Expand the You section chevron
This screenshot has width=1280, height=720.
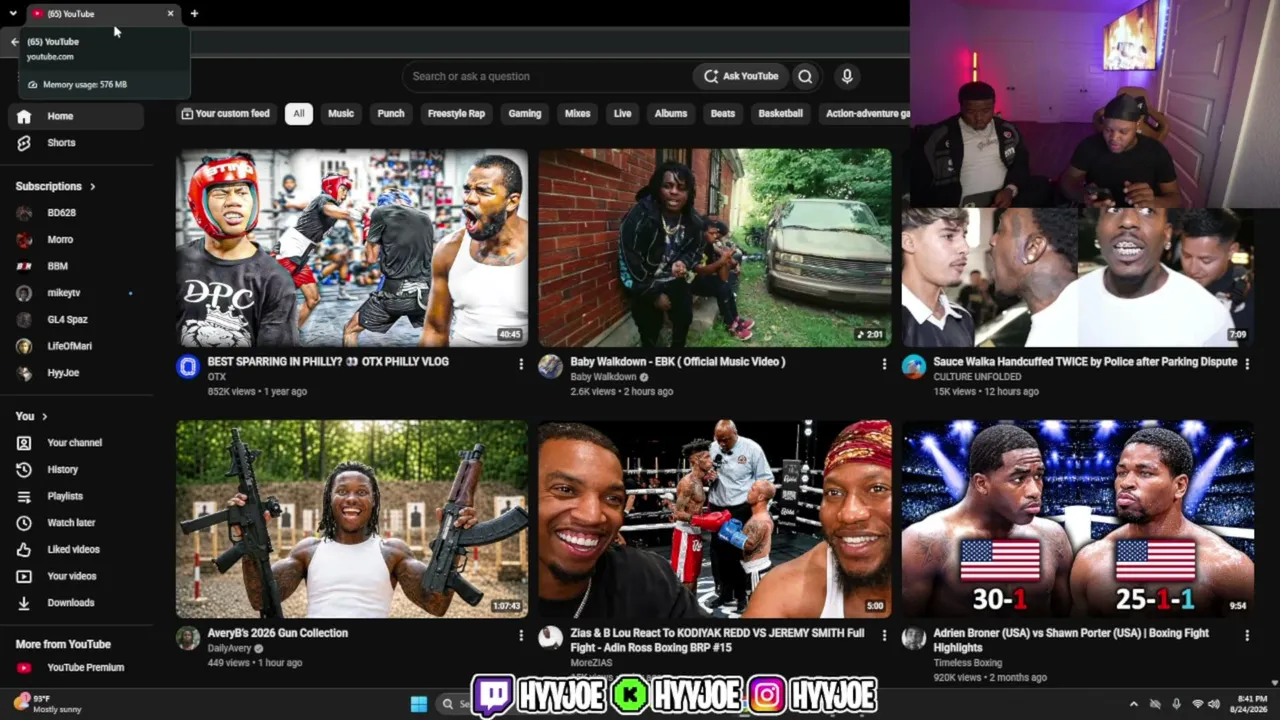coord(44,416)
